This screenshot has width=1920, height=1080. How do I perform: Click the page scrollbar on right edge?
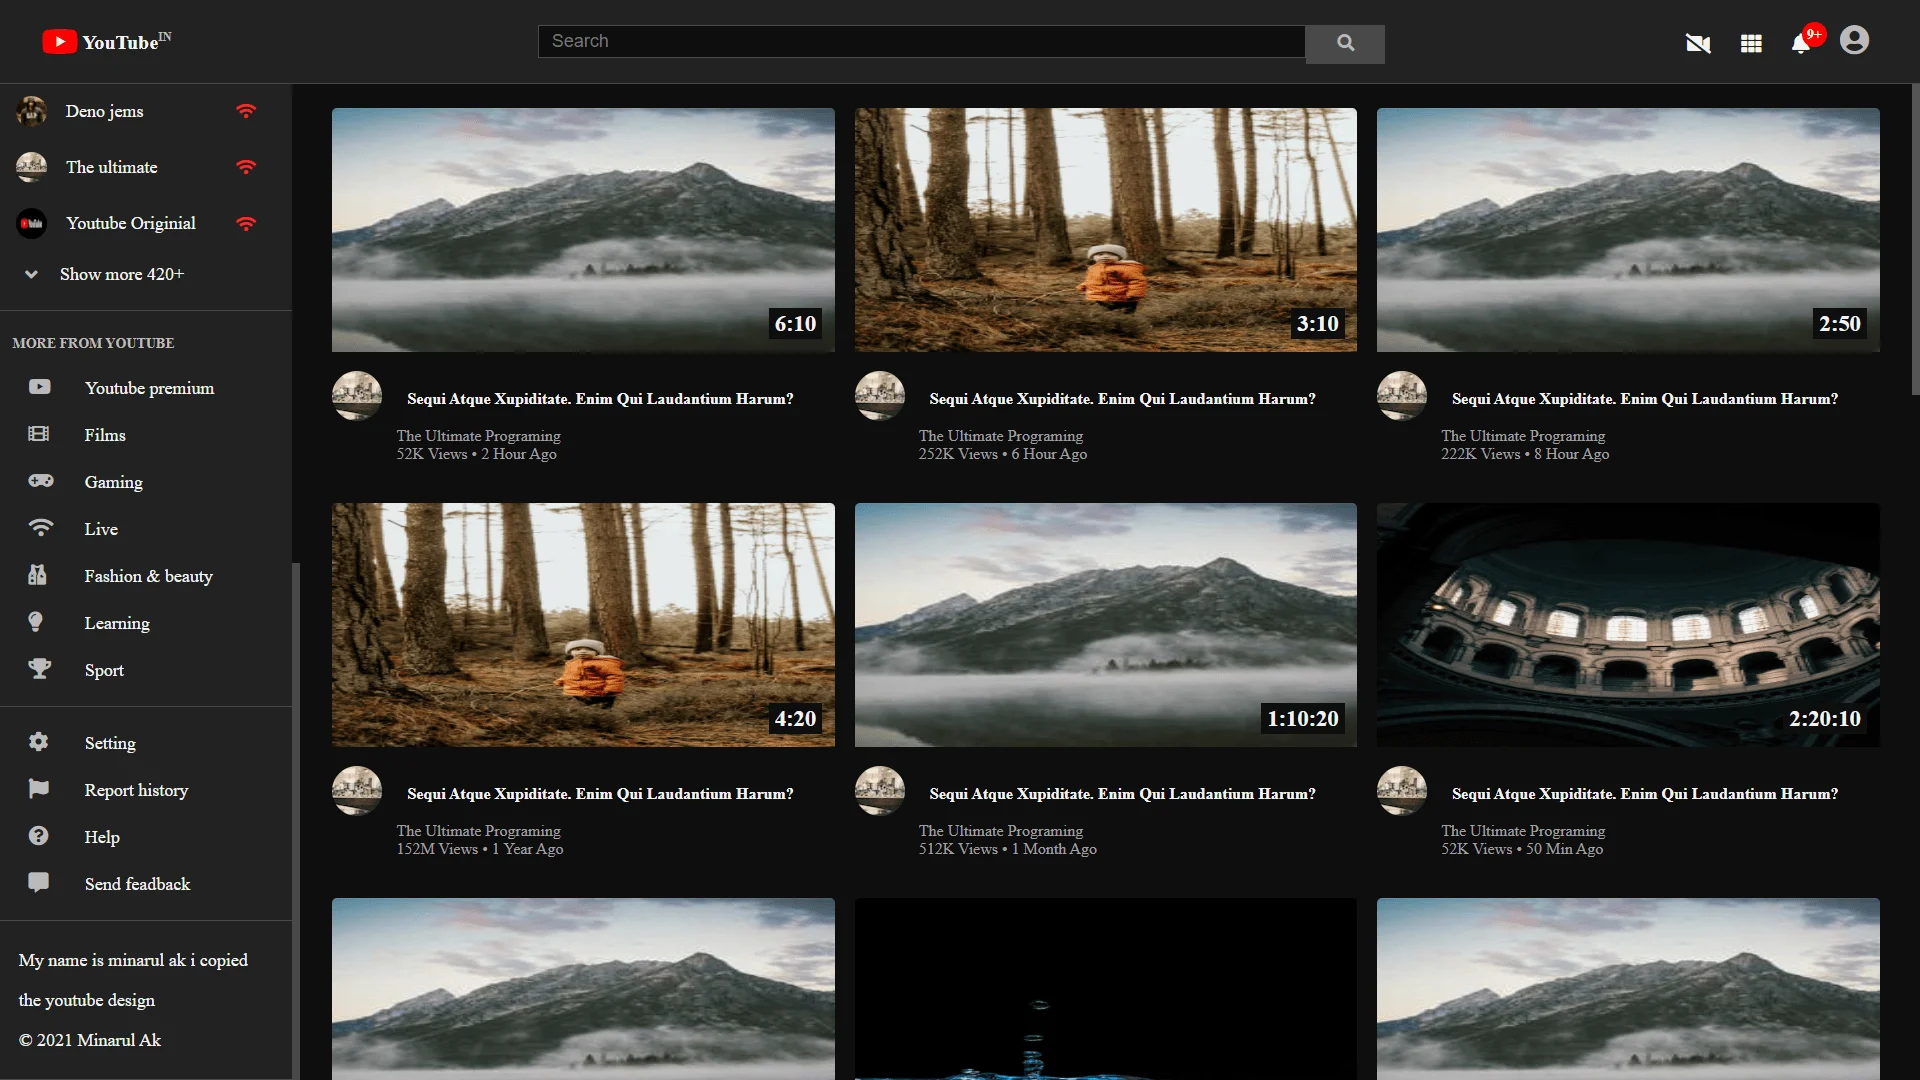coord(1915,240)
